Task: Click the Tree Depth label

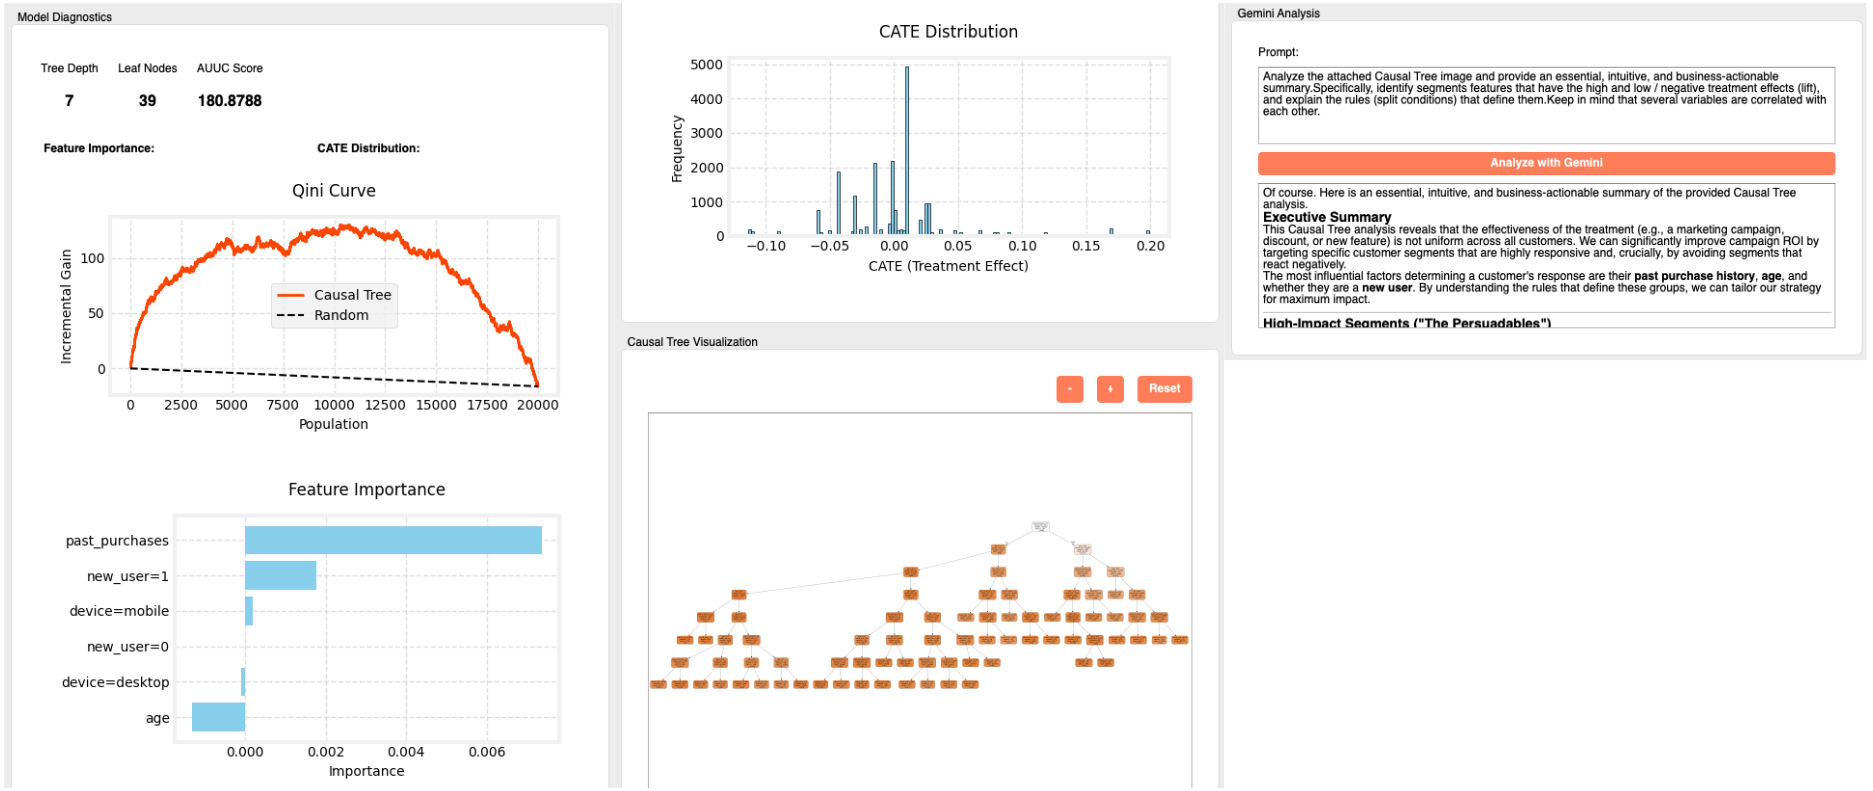Action: pyautogui.click(x=69, y=68)
